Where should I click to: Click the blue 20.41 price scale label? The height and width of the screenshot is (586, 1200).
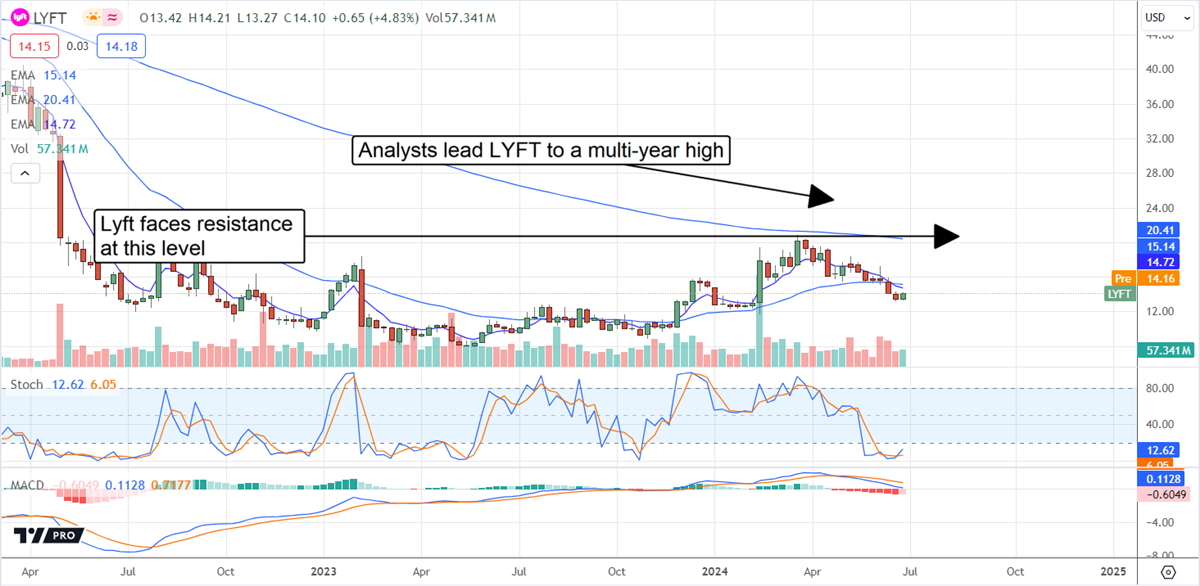coord(1158,229)
